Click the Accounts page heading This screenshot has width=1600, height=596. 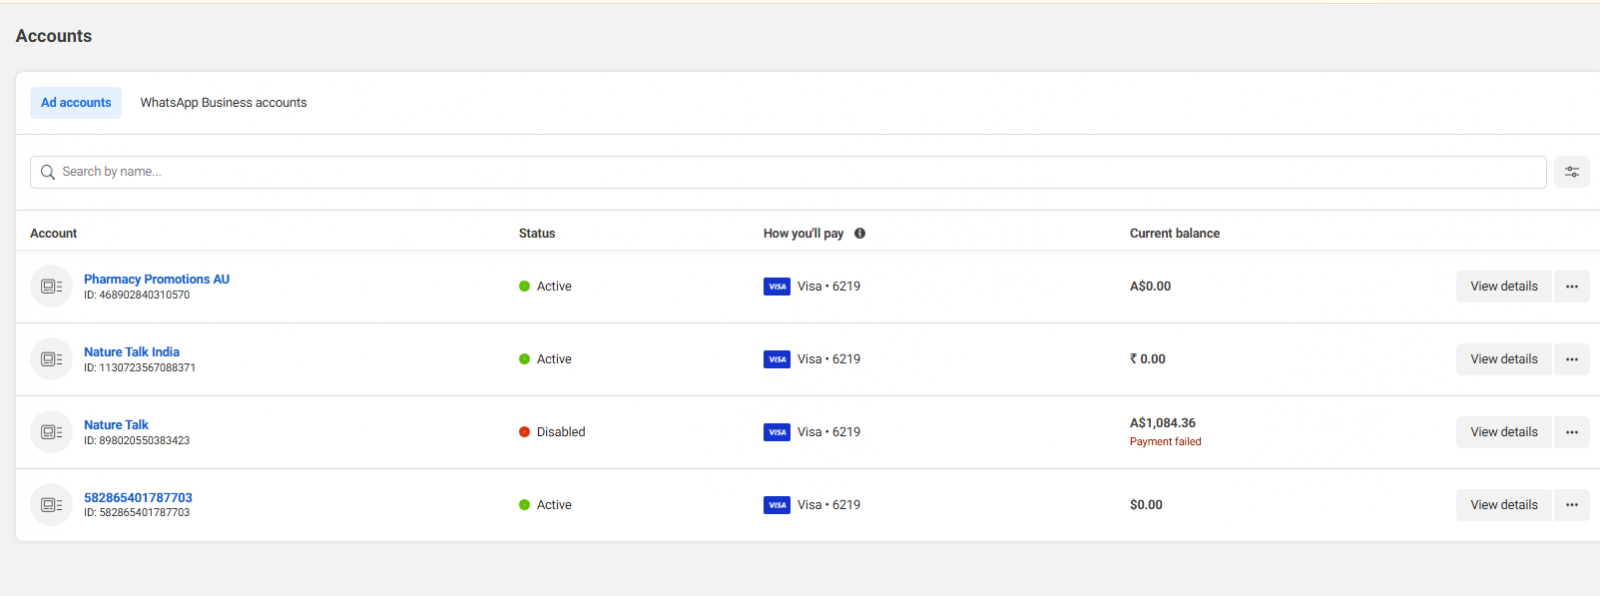(54, 36)
